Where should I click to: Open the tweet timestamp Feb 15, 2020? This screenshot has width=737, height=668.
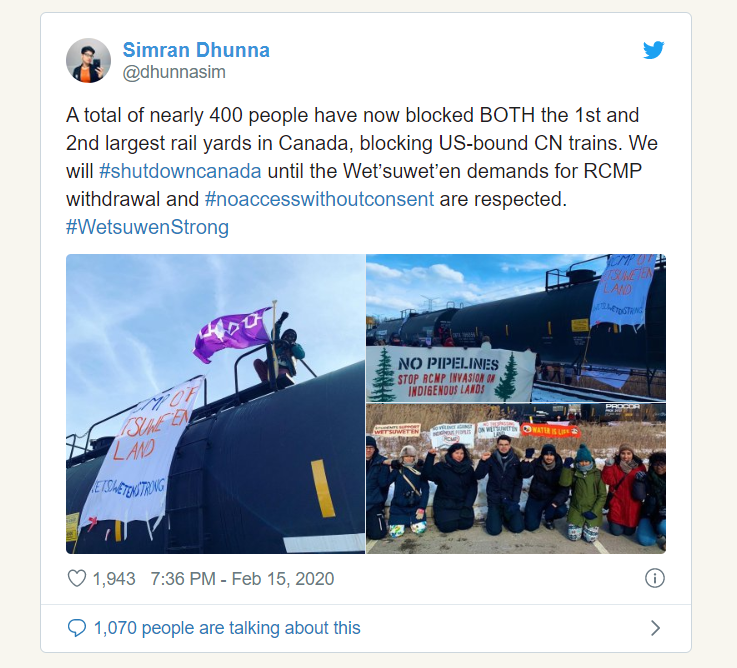pos(283,579)
